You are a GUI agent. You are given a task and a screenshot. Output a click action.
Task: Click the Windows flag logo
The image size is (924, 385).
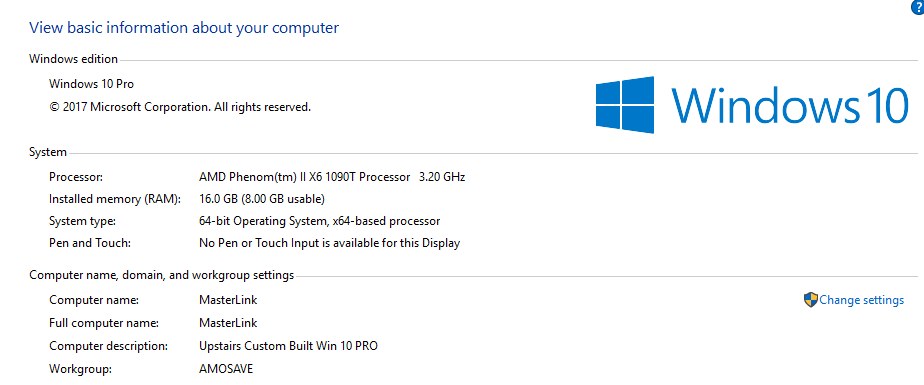[x=625, y=104]
